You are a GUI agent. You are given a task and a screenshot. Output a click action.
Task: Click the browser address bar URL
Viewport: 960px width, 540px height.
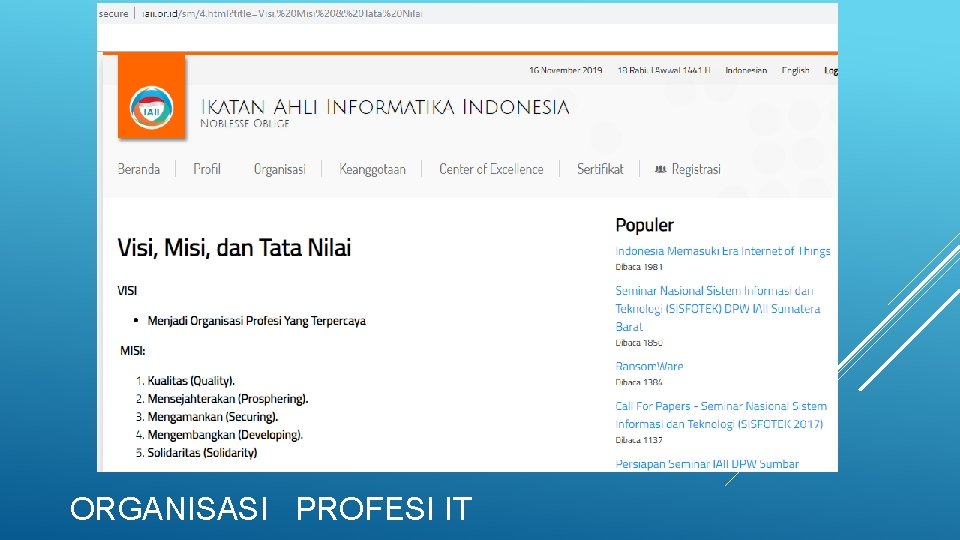282,13
